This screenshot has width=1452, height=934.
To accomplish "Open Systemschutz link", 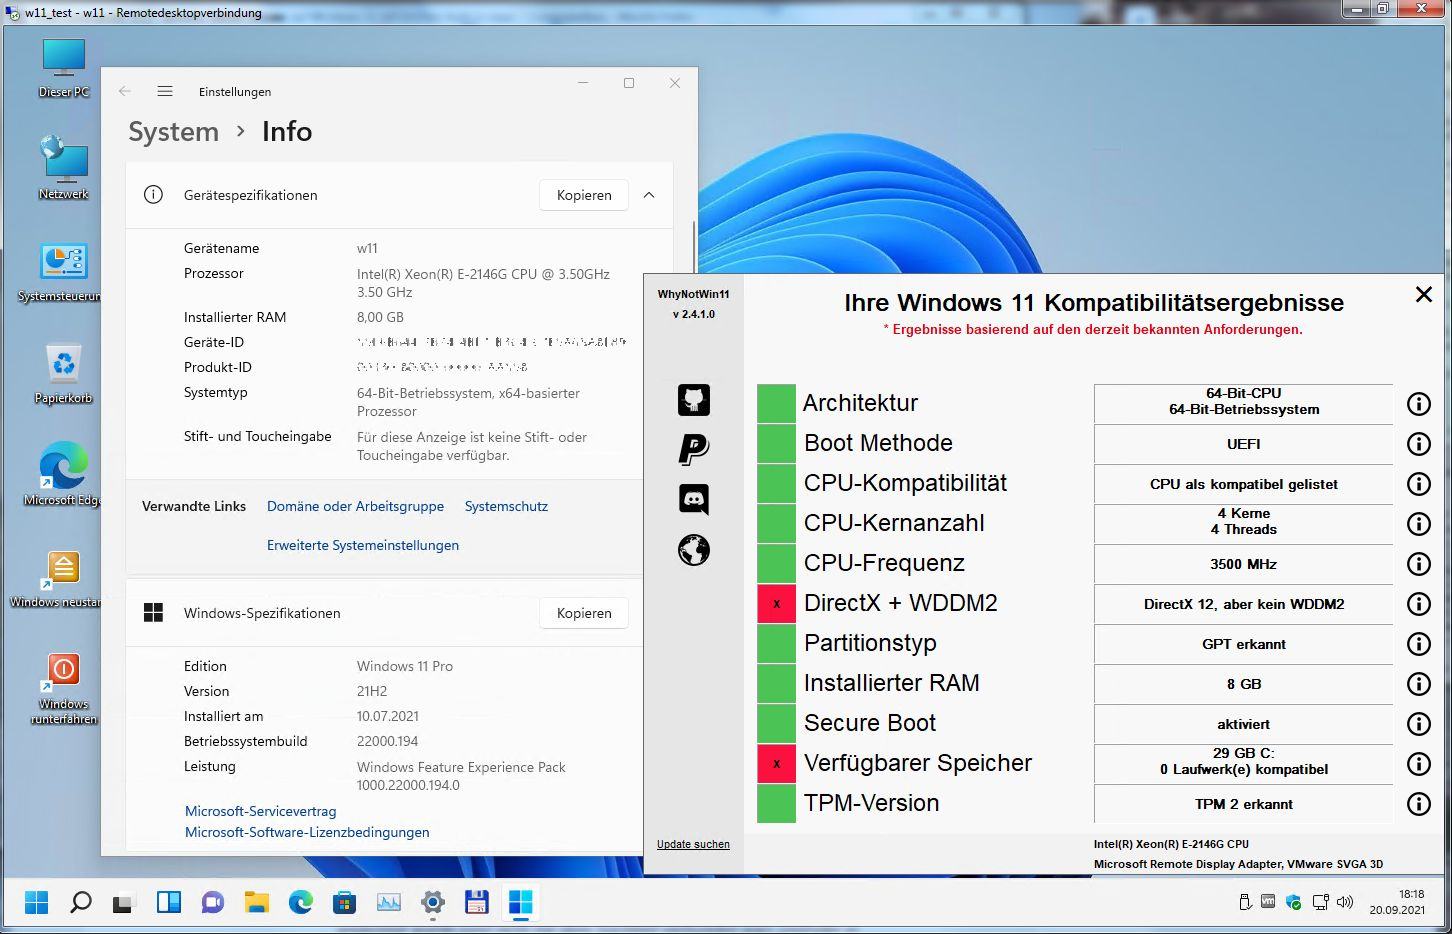I will click(506, 506).
